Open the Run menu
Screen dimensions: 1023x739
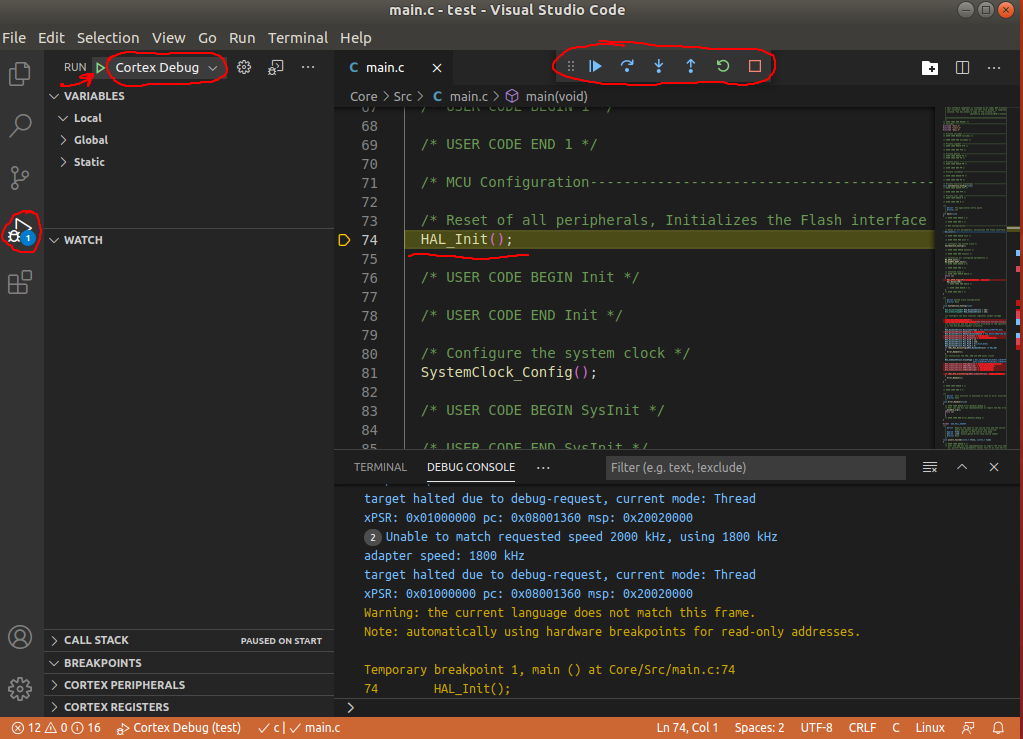pos(242,38)
